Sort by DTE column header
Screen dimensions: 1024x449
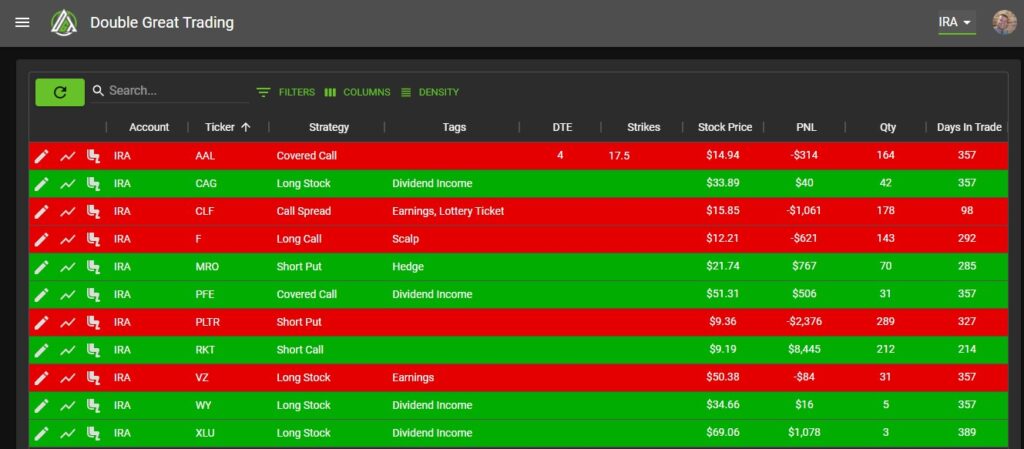point(562,127)
